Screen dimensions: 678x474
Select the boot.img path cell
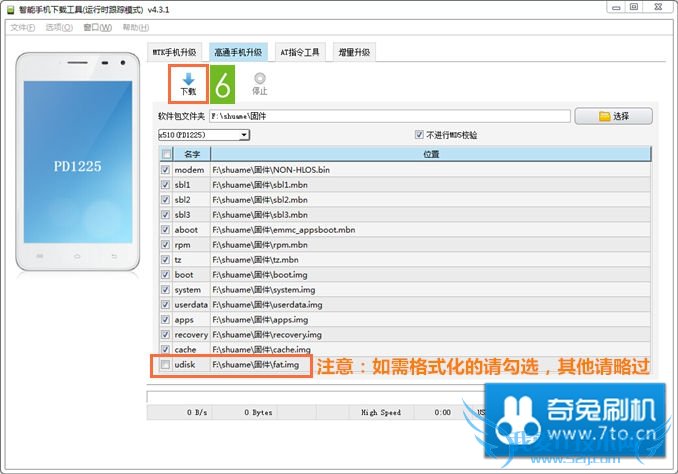click(431, 275)
